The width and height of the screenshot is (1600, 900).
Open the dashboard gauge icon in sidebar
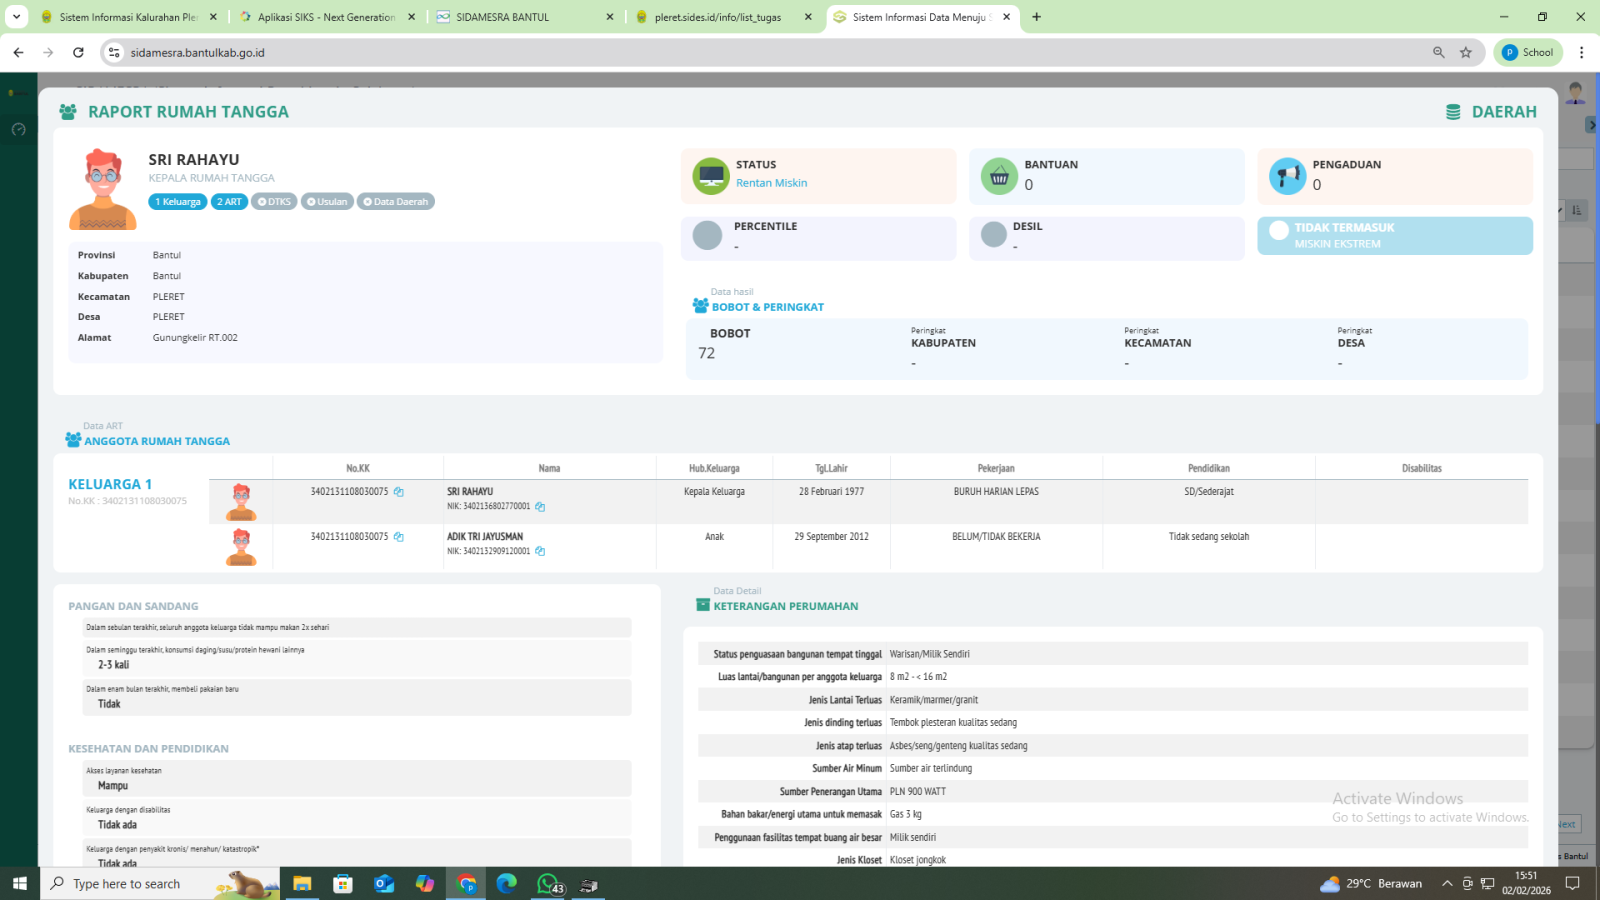(x=18, y=130)
